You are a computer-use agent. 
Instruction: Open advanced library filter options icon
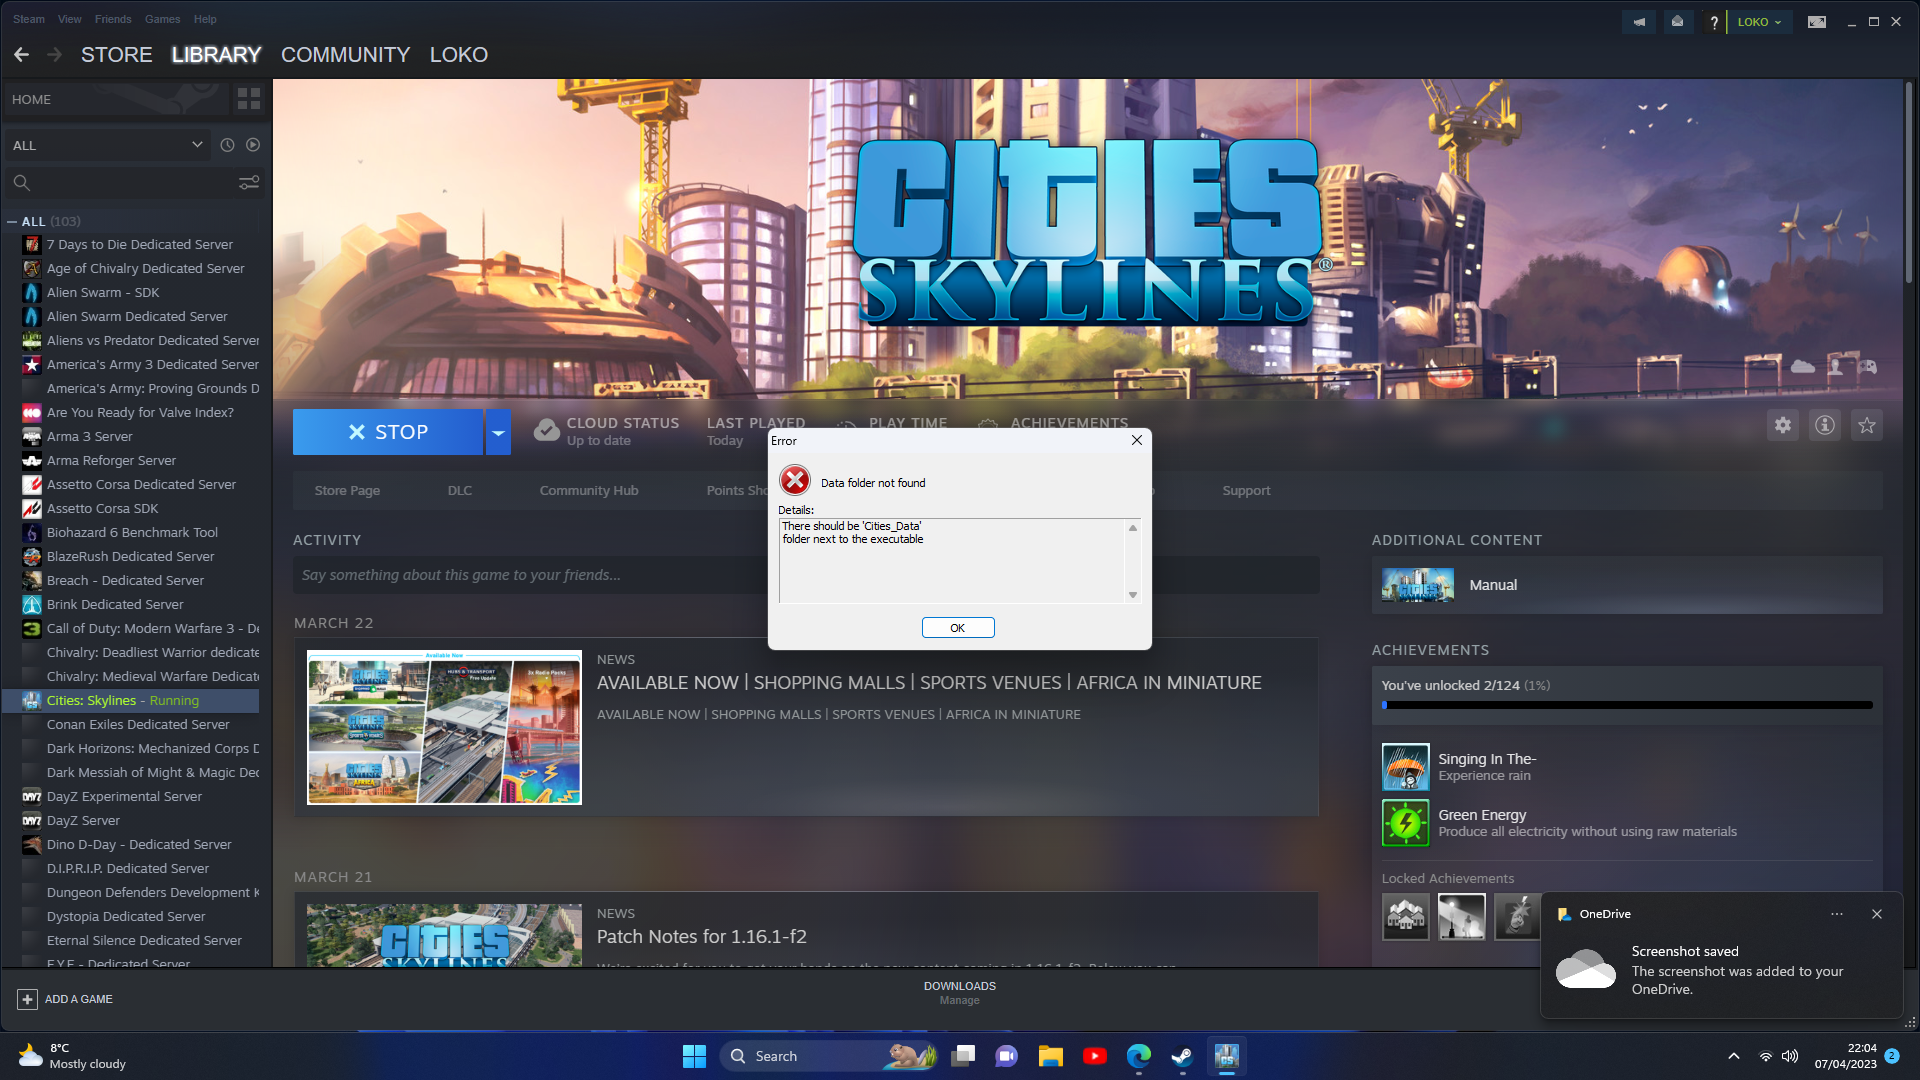[248, 182]
